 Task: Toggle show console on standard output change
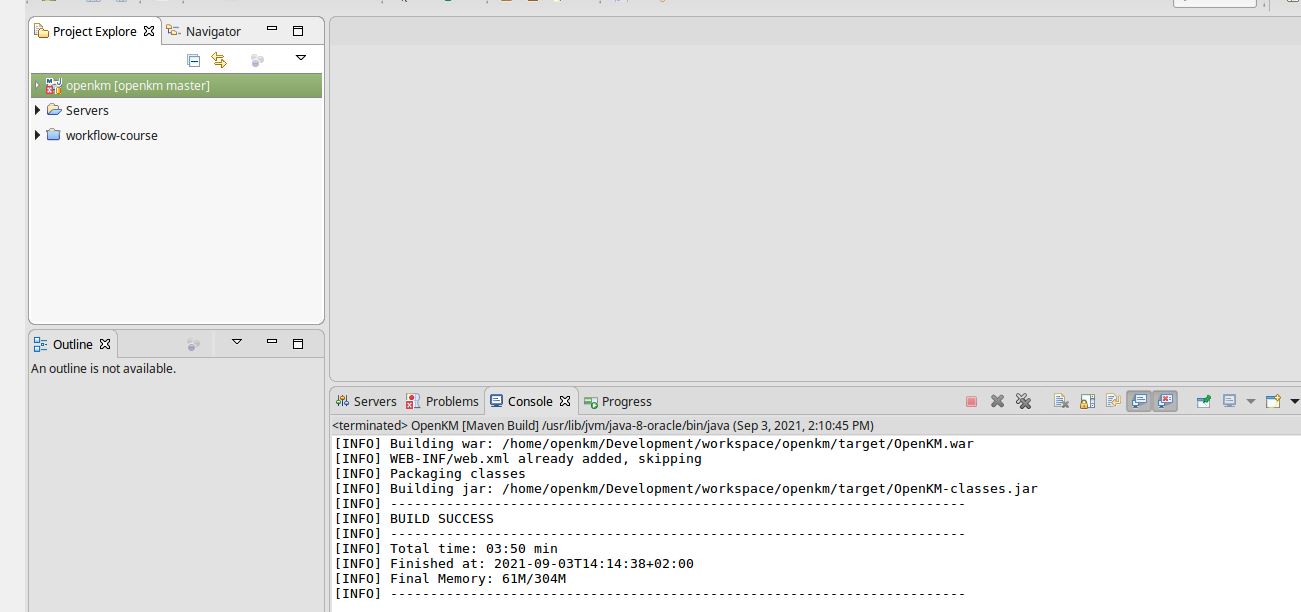[x=1139, y=401]
